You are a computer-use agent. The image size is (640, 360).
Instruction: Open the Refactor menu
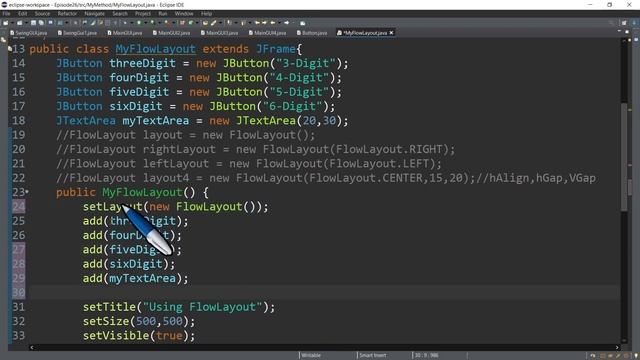click(67, 13)
